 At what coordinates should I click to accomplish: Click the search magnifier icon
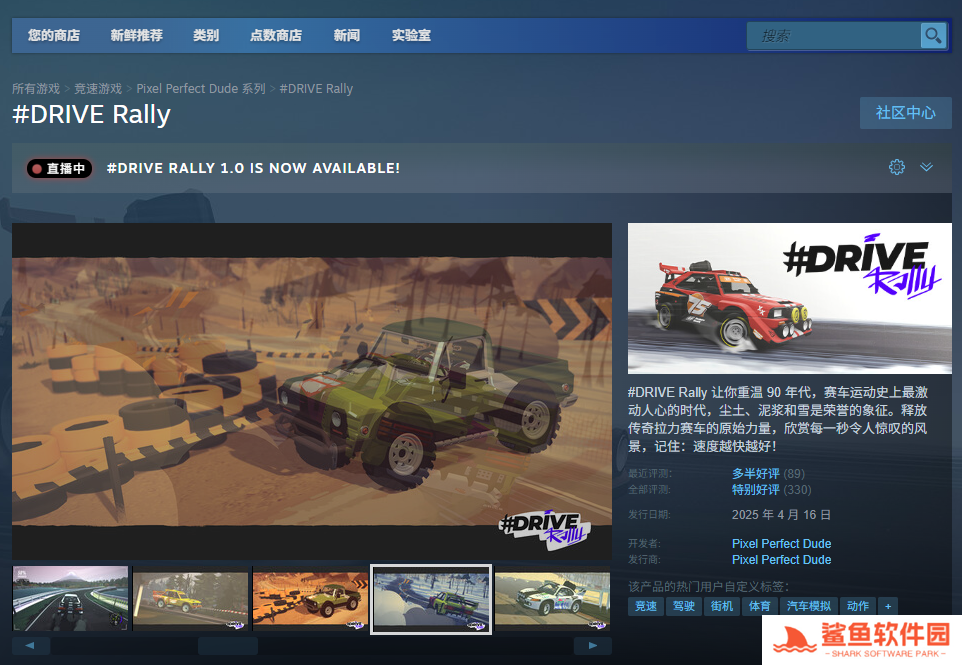[933, 36]
